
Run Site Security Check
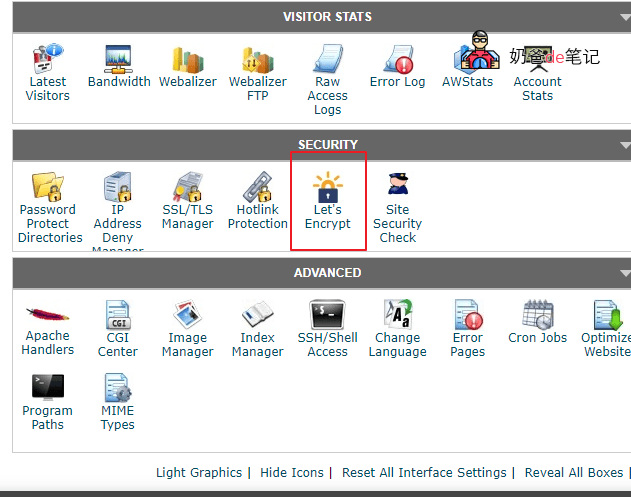(397, 208)
